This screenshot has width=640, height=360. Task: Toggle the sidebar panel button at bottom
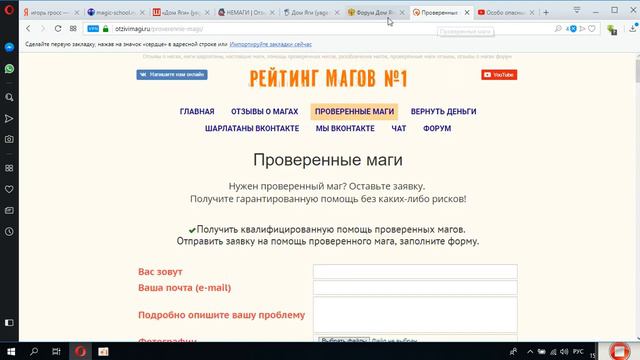[x=9, y=323]
